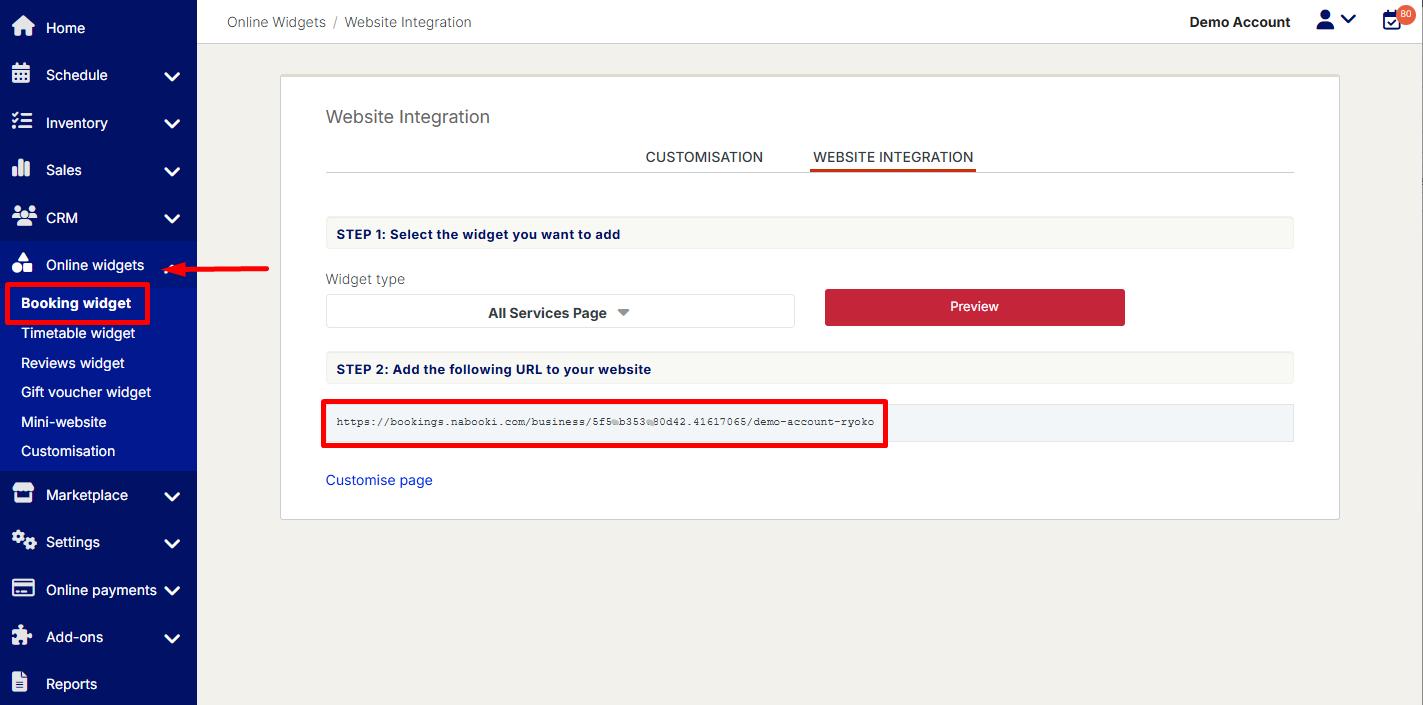The image size is (1423, 705).
Task: Open Timetable widget in sidebar
Action: coord(78,333)
